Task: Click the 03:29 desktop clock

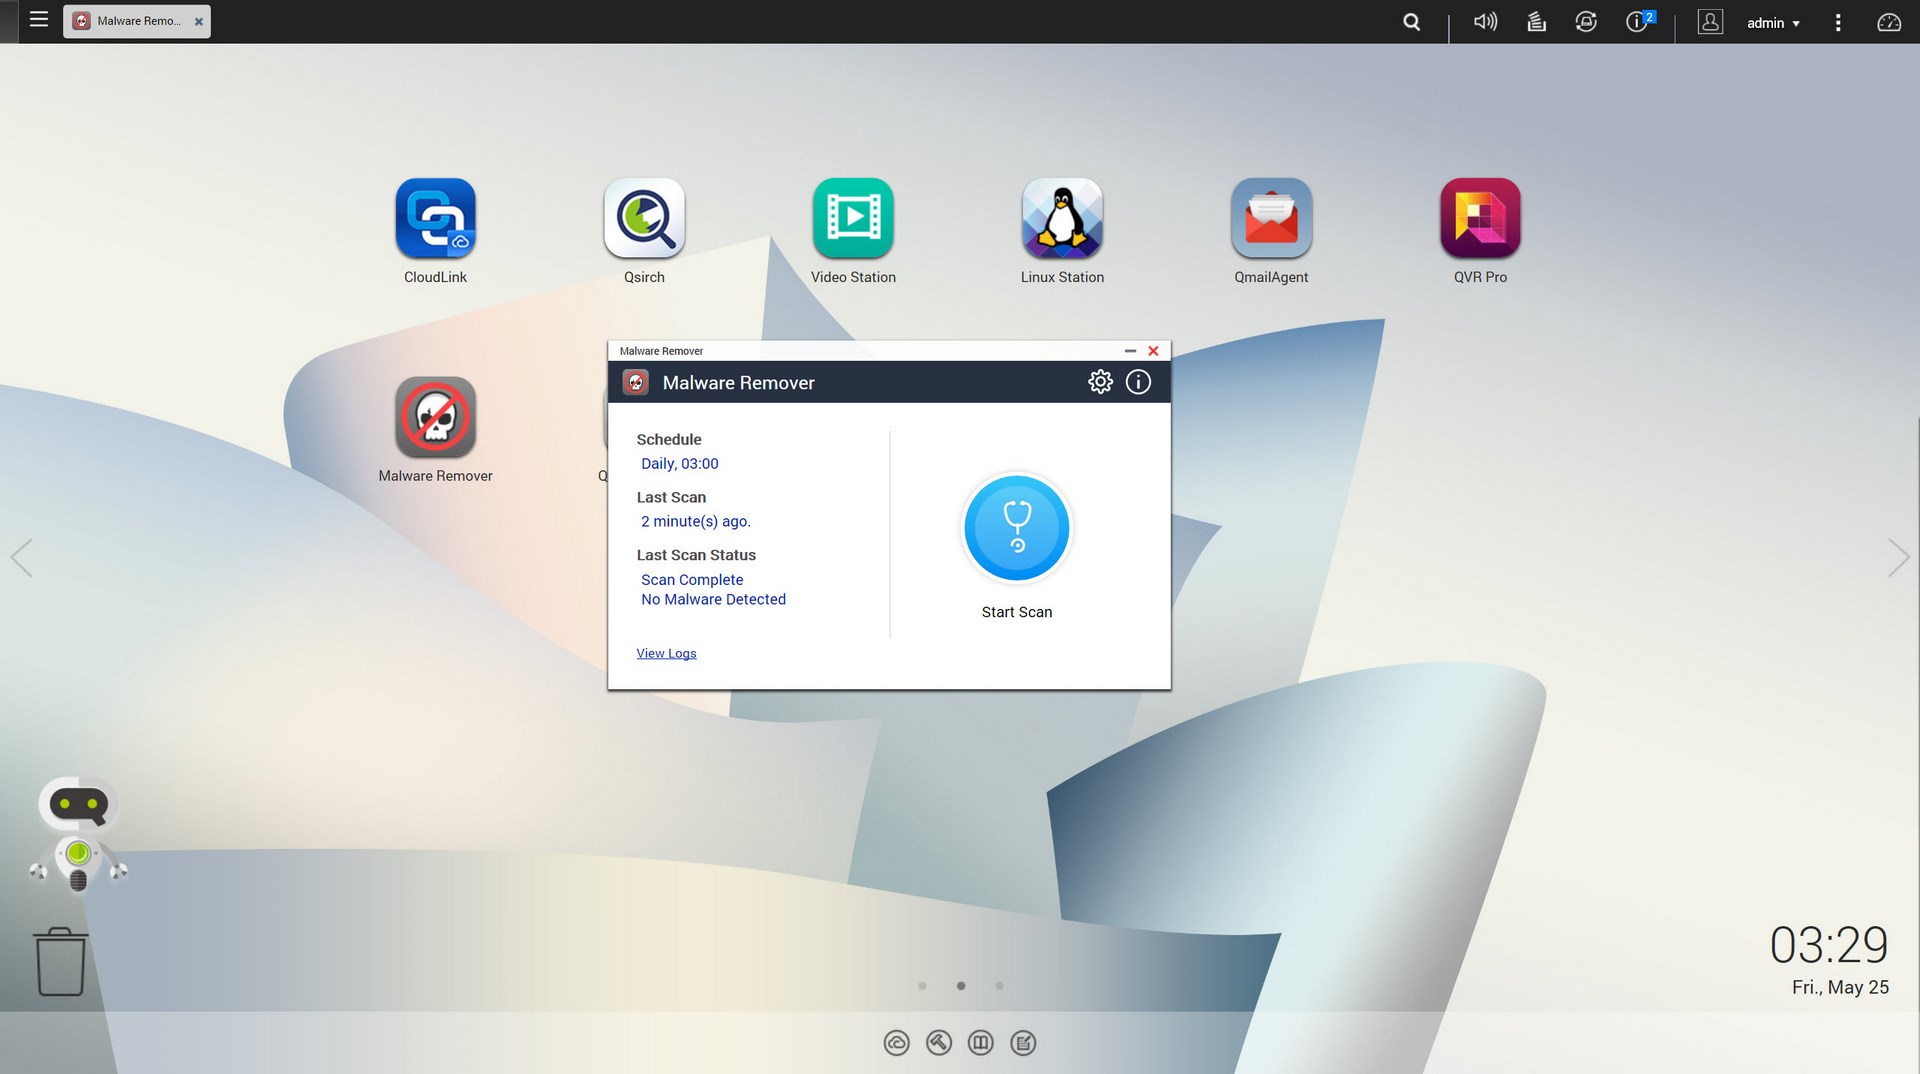Action: tap(1829, 945)
